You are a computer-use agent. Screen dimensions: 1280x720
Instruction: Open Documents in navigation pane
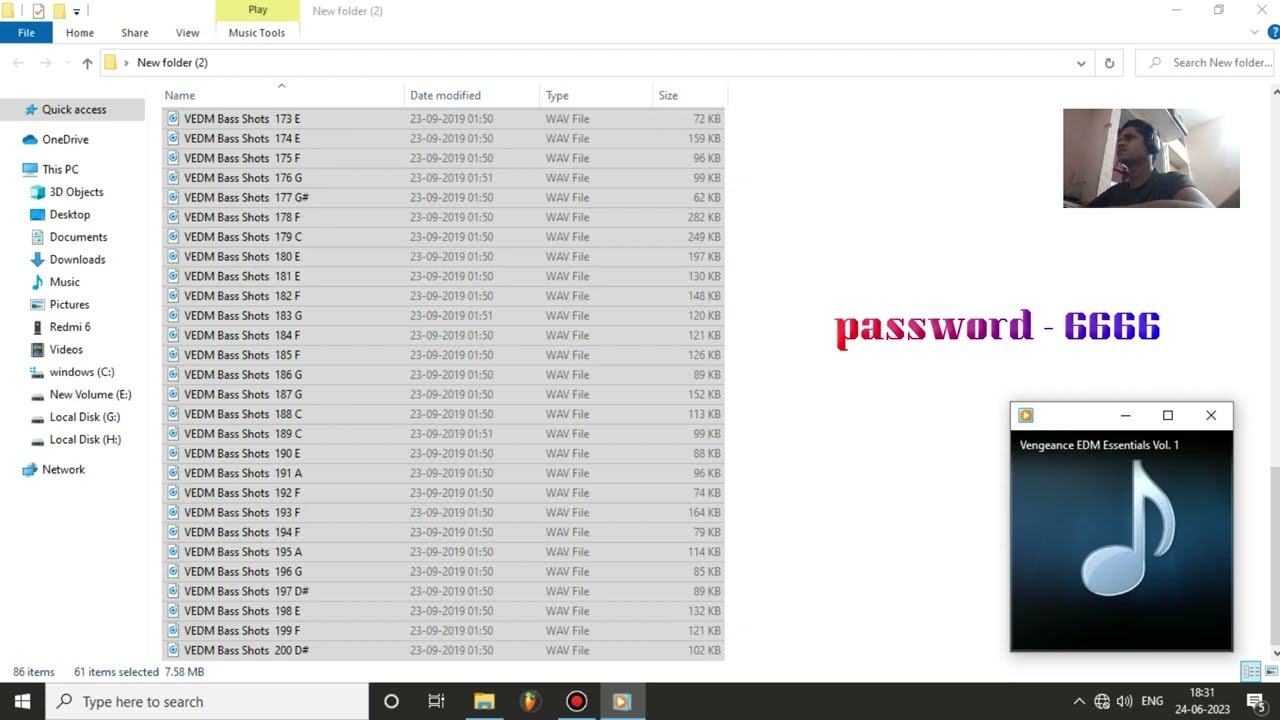click(x=78, y=237)
